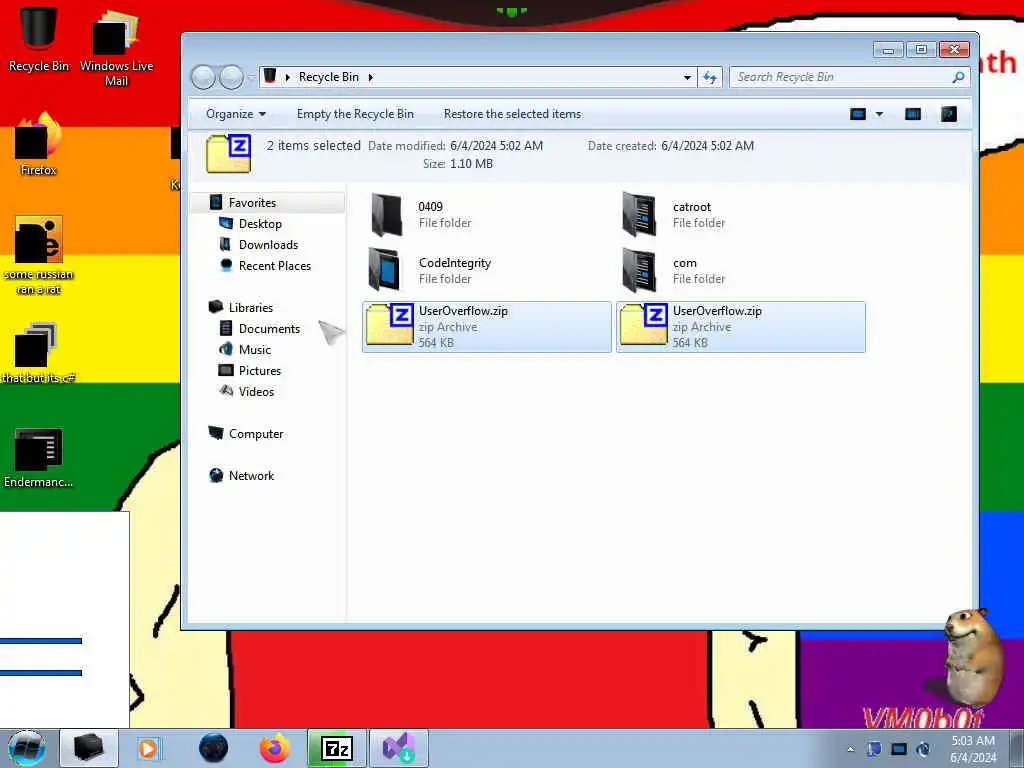Open the view options dropdown arrow
This screenshot has height=768, width=1024.
tap(879, 114)
